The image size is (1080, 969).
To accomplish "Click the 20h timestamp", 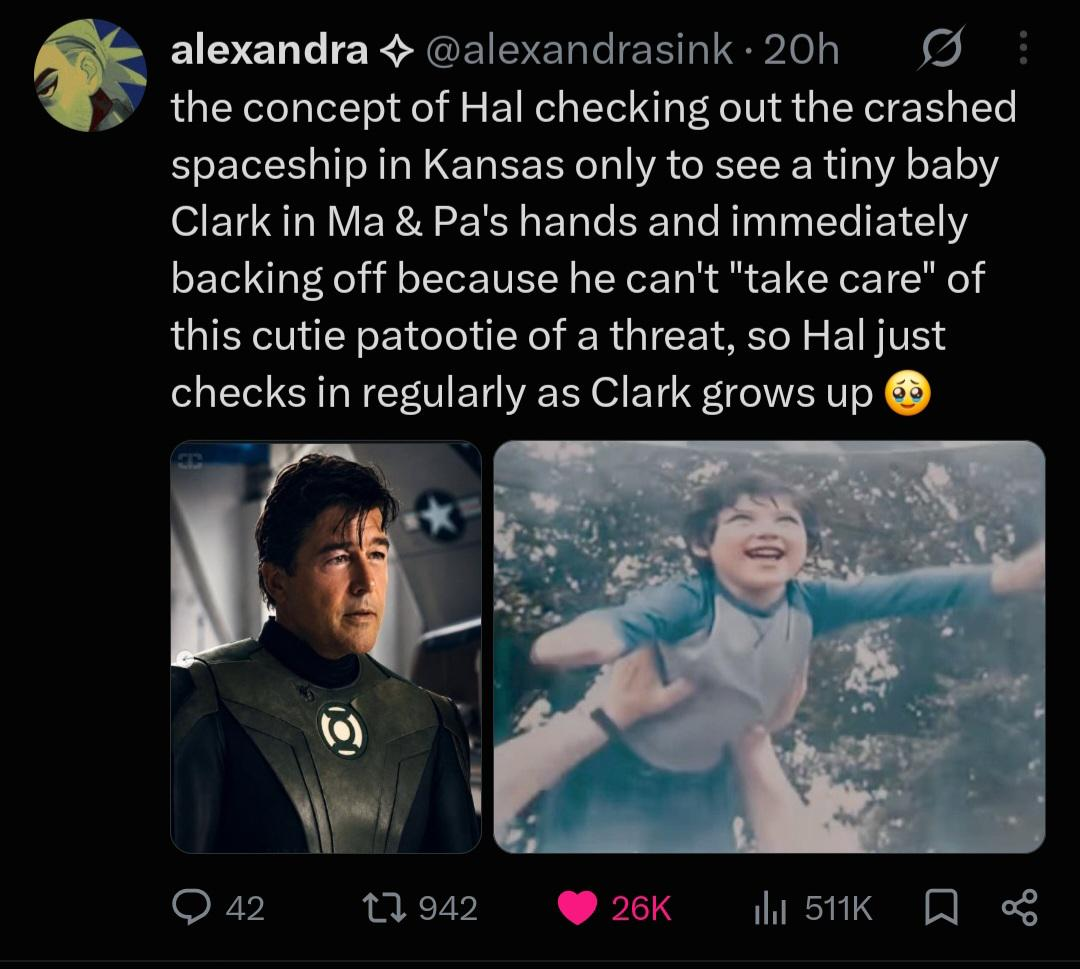I will 801,50.
